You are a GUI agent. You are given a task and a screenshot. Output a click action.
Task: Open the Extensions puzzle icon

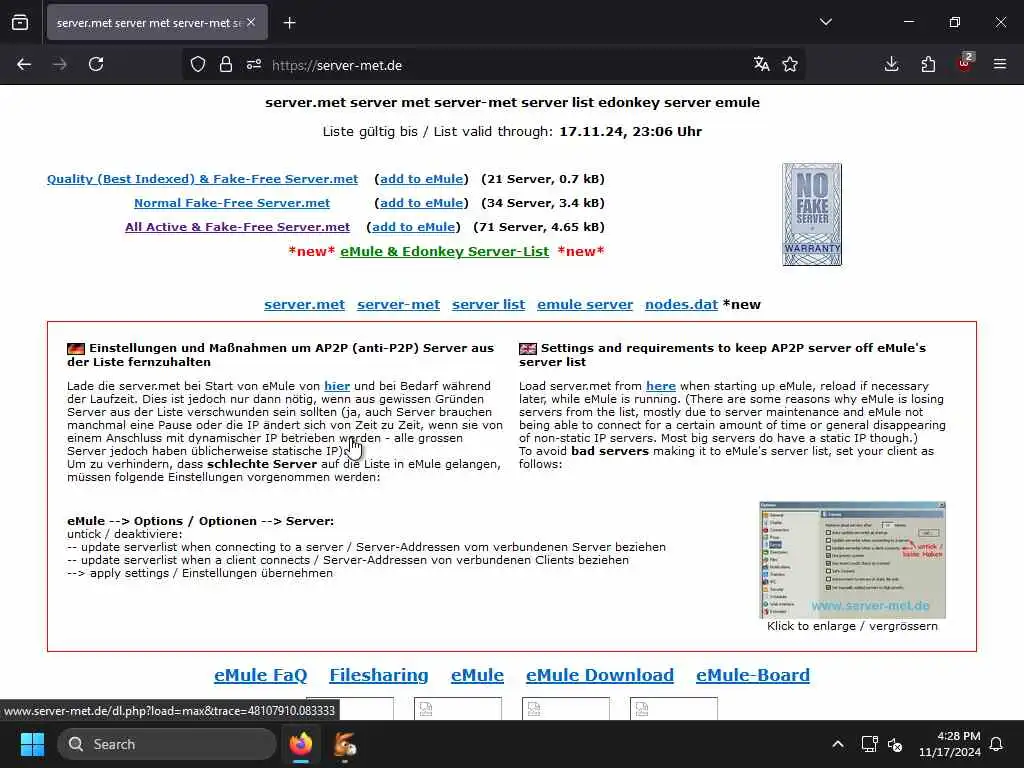click(x=928, y=64)
